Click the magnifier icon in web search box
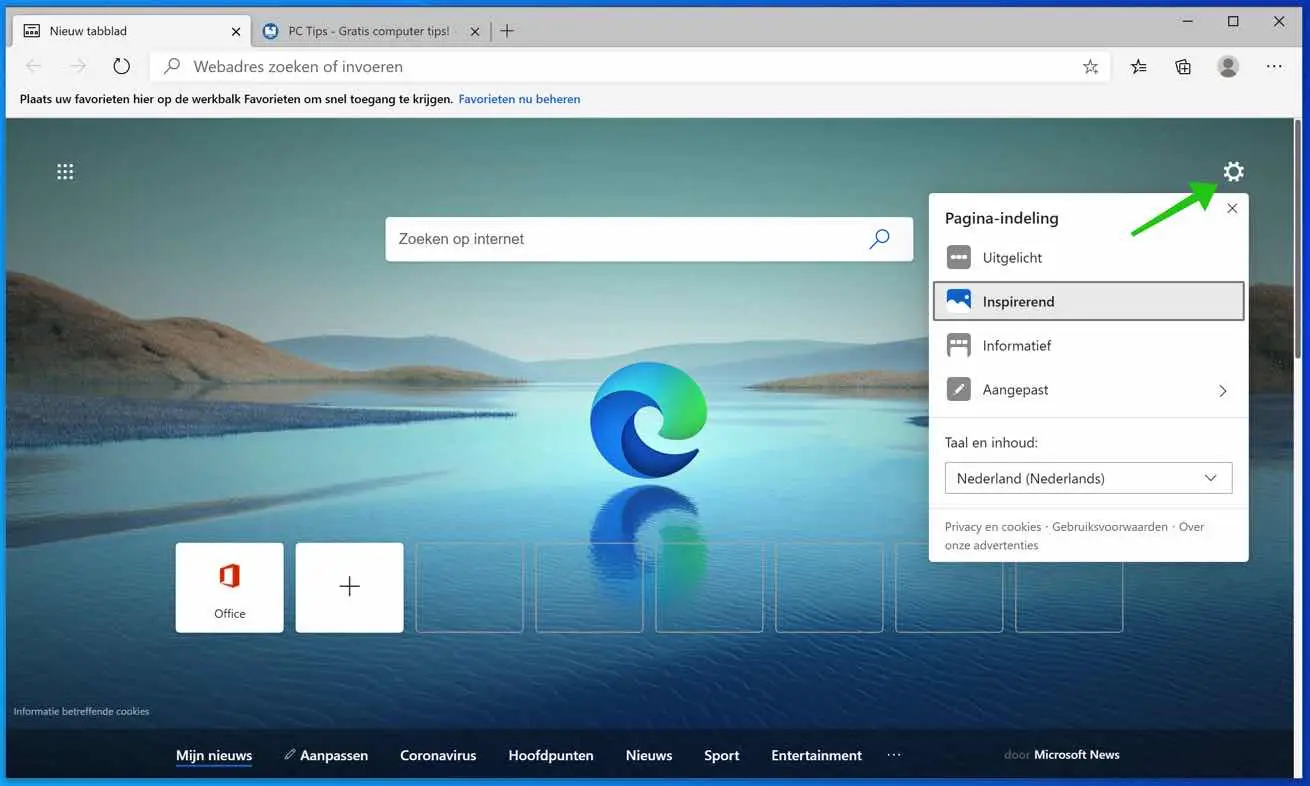1310x786 pixels. click(879, 239)
